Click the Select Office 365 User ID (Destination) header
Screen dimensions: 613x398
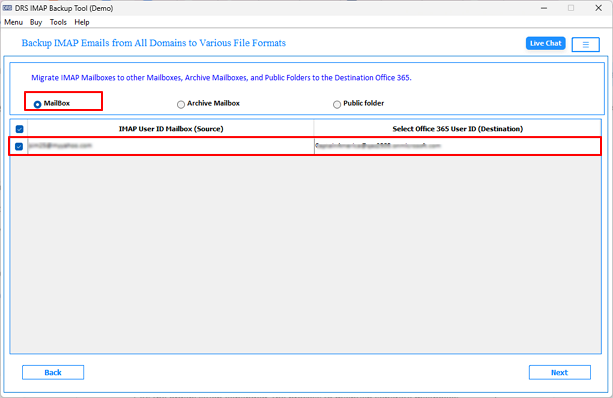point(457,129)
